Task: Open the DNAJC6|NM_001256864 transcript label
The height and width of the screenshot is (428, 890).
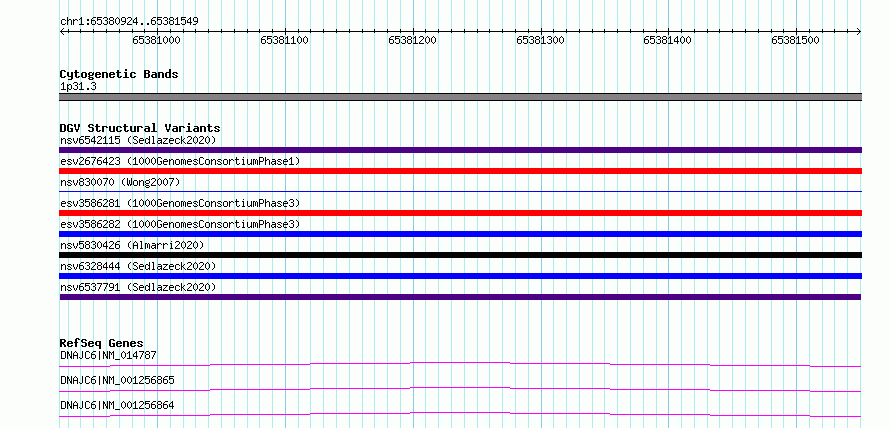Action: pos(117,405)
